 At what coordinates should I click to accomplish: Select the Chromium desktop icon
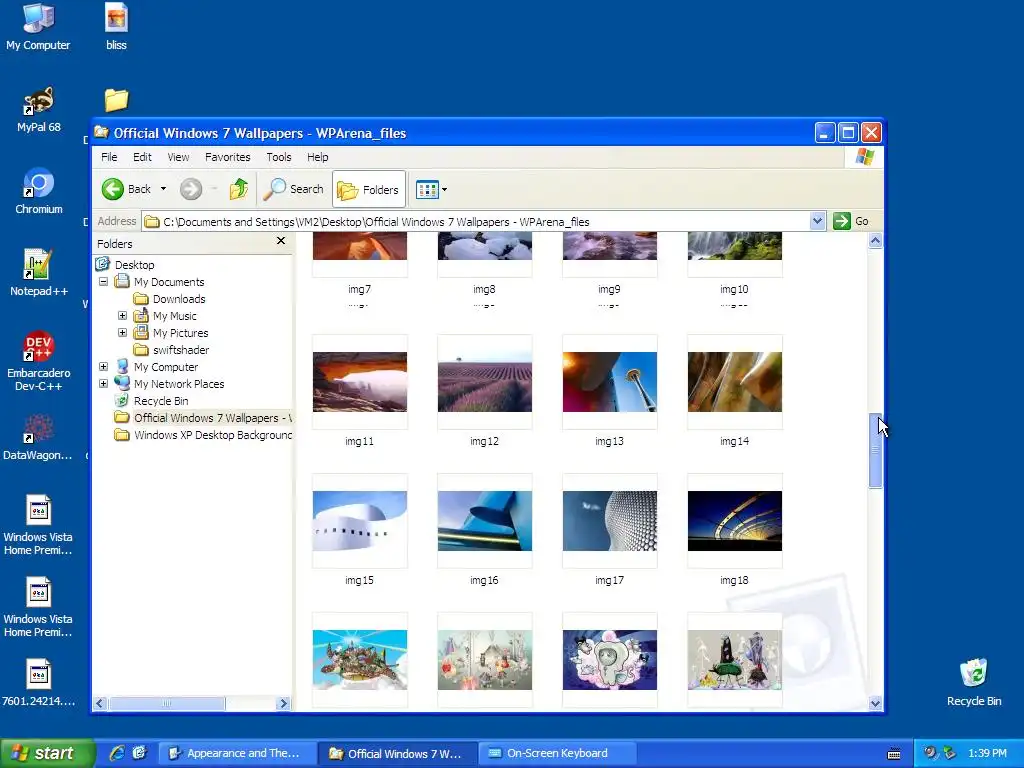[x=39, y=191]
